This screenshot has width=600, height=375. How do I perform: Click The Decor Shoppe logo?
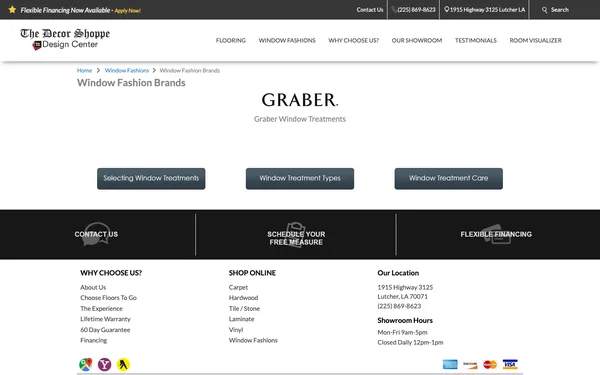point(65,39)
